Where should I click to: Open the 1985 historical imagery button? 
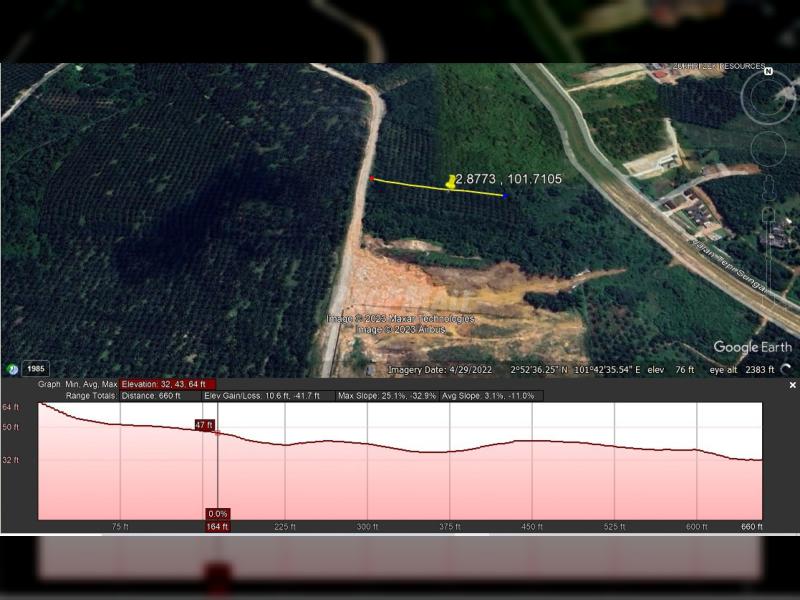coord(35,369)
